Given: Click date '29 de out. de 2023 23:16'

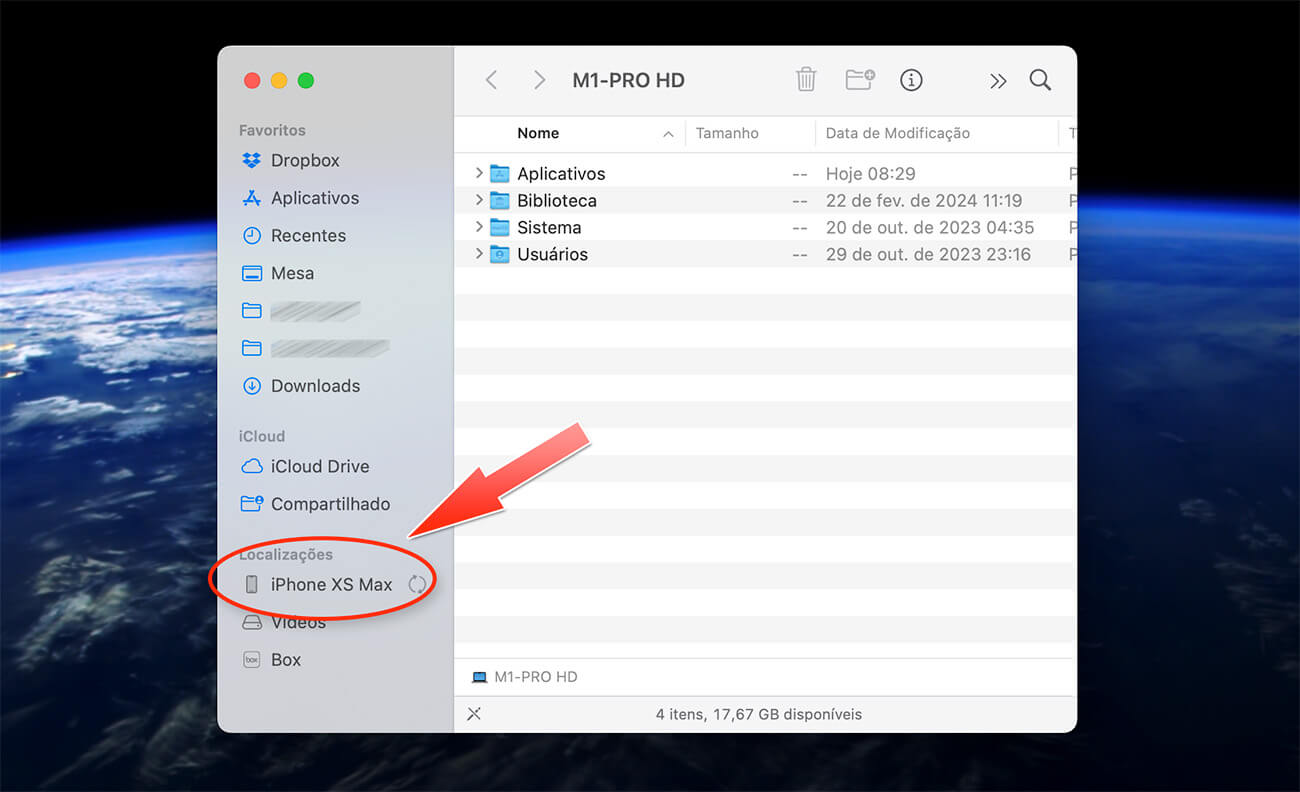Looking at the screenshot, I should tap(928, 255).
